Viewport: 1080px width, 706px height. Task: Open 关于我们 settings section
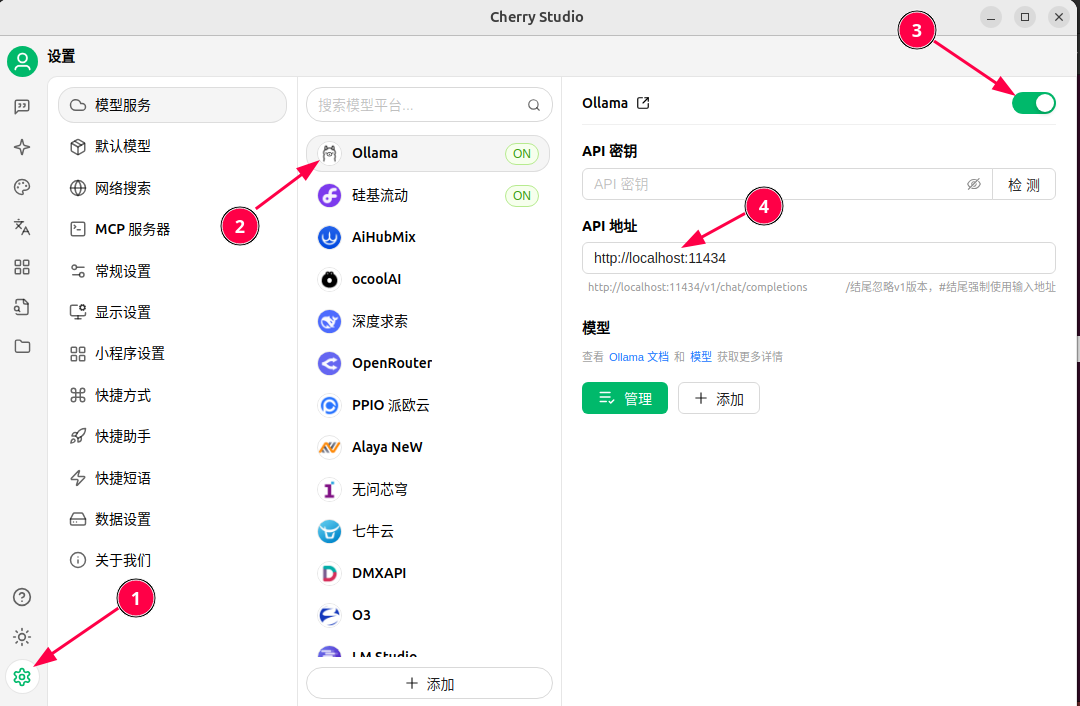click(172, 561)
